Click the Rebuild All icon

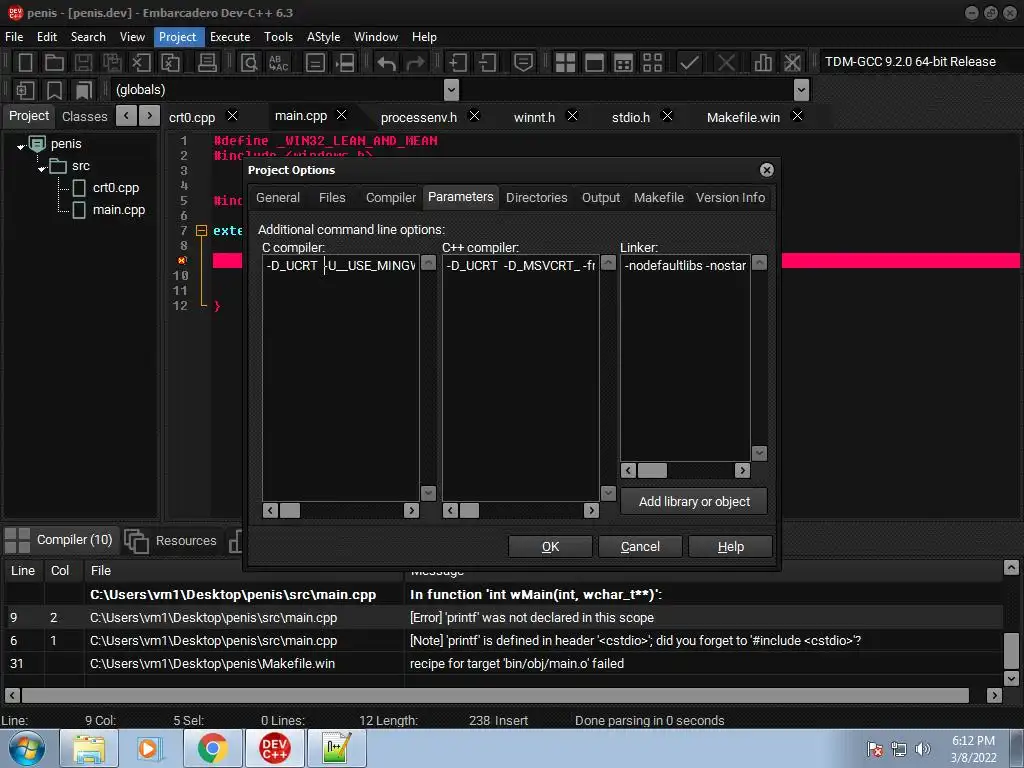click(x=652, y=63)
